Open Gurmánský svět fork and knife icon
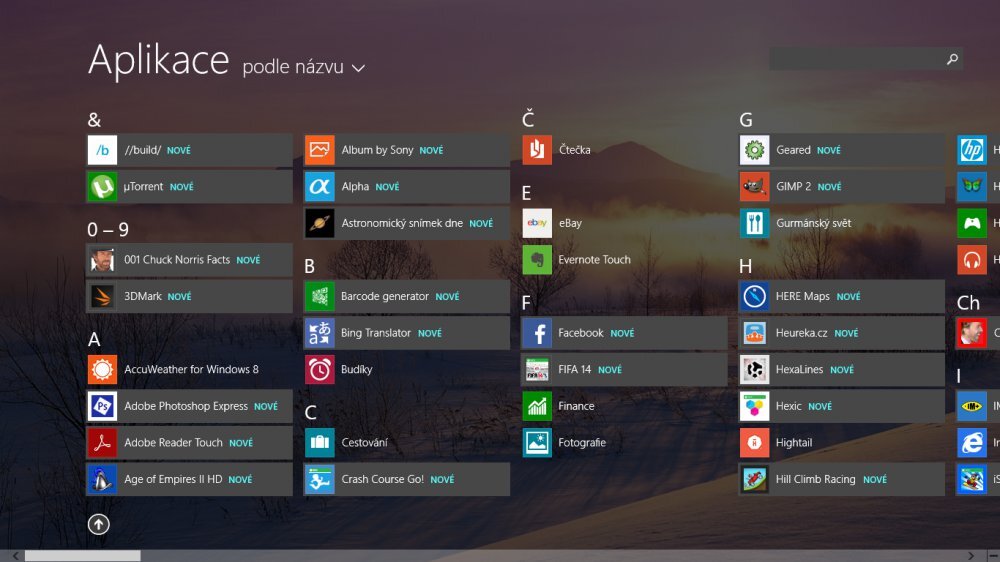 [754, 223]
